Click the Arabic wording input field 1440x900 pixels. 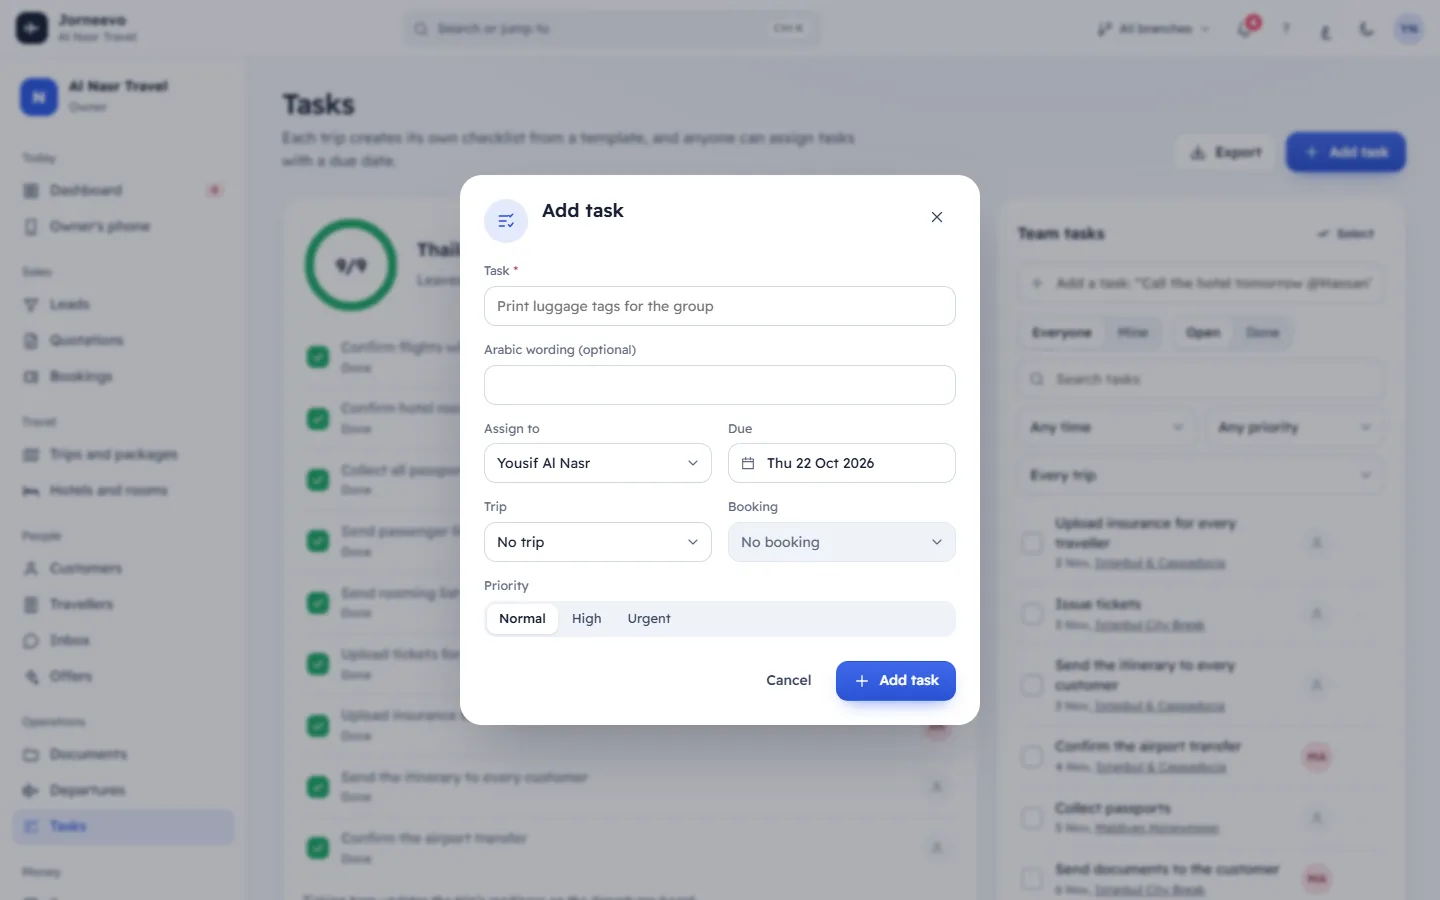pyautogui.click(x=719, y=385)
